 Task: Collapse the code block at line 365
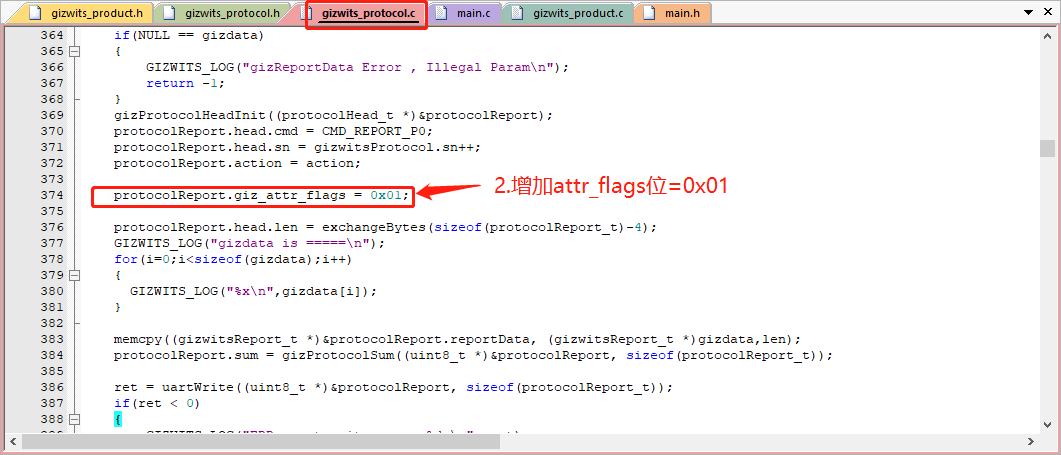click(75, 51)
